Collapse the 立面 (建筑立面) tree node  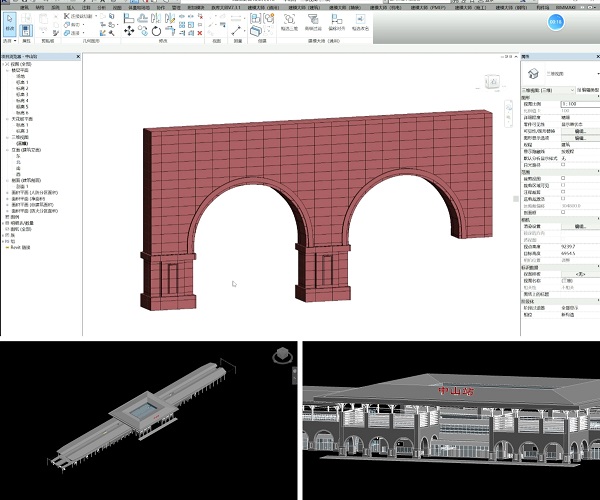click(8, 150)
